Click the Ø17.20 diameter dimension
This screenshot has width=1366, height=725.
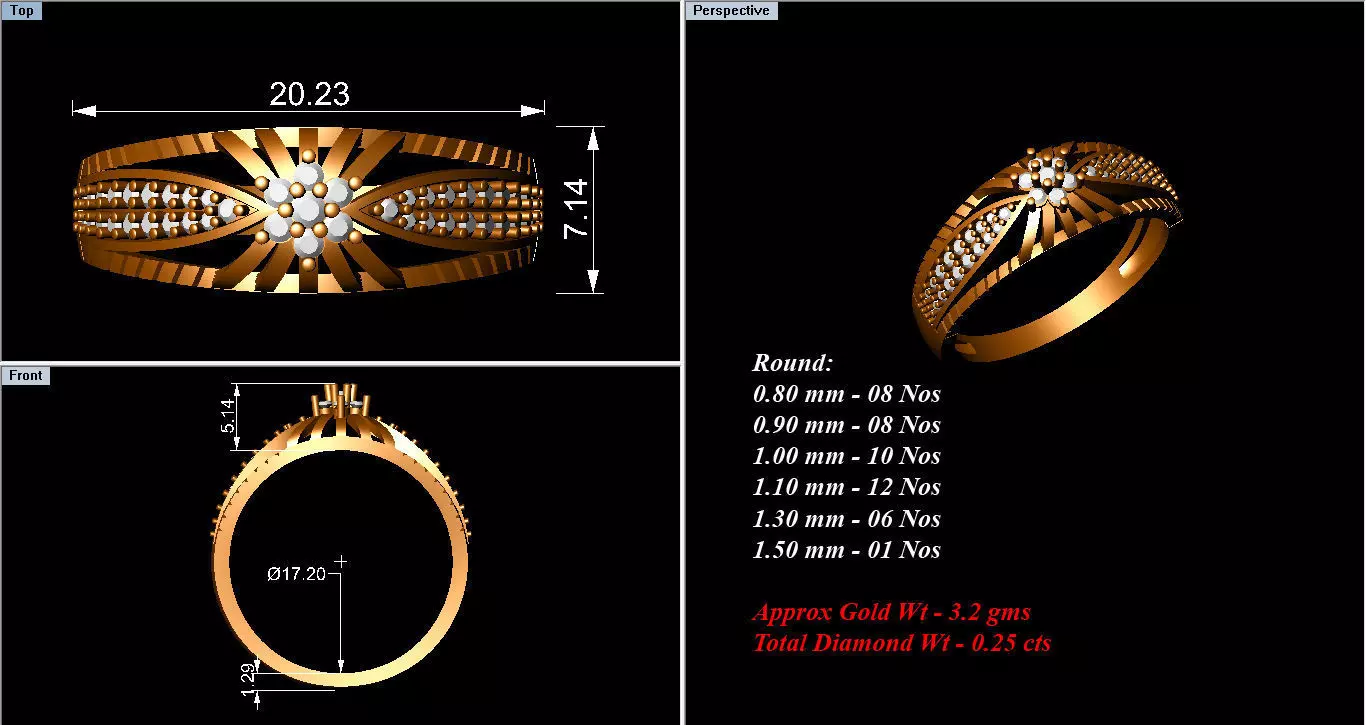(296, 574)
